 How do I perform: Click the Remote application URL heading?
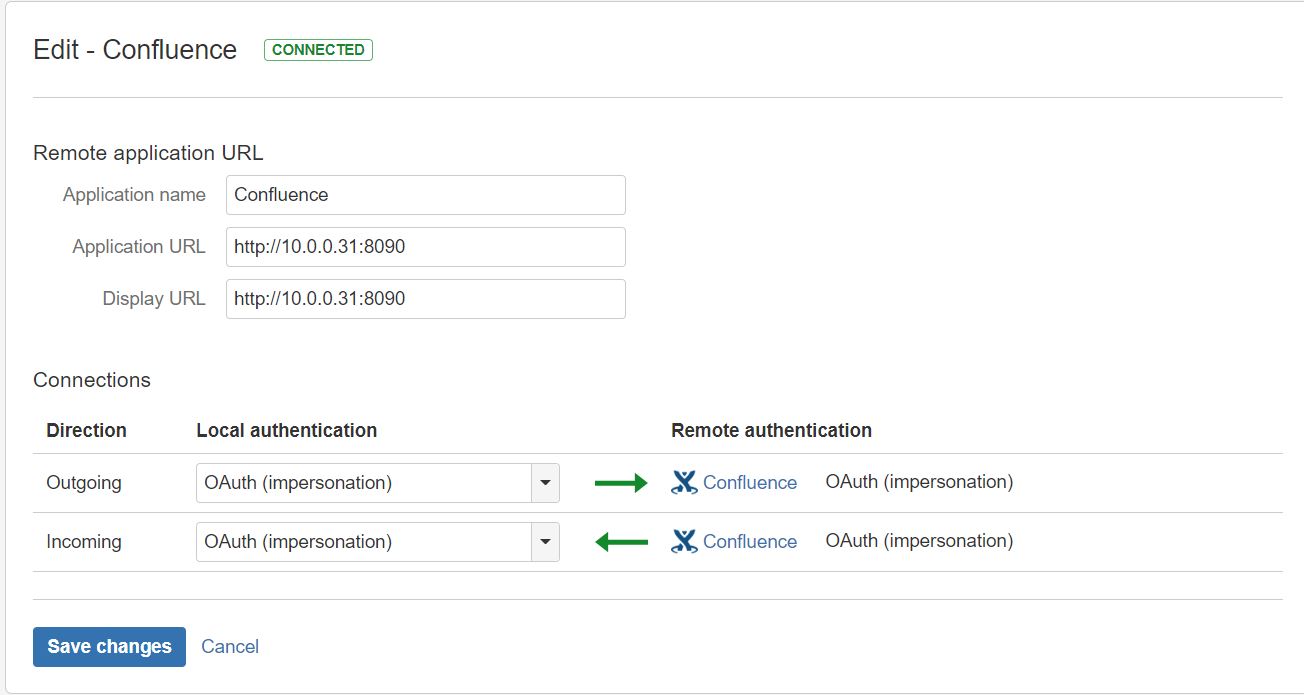(x=148, y=153)
